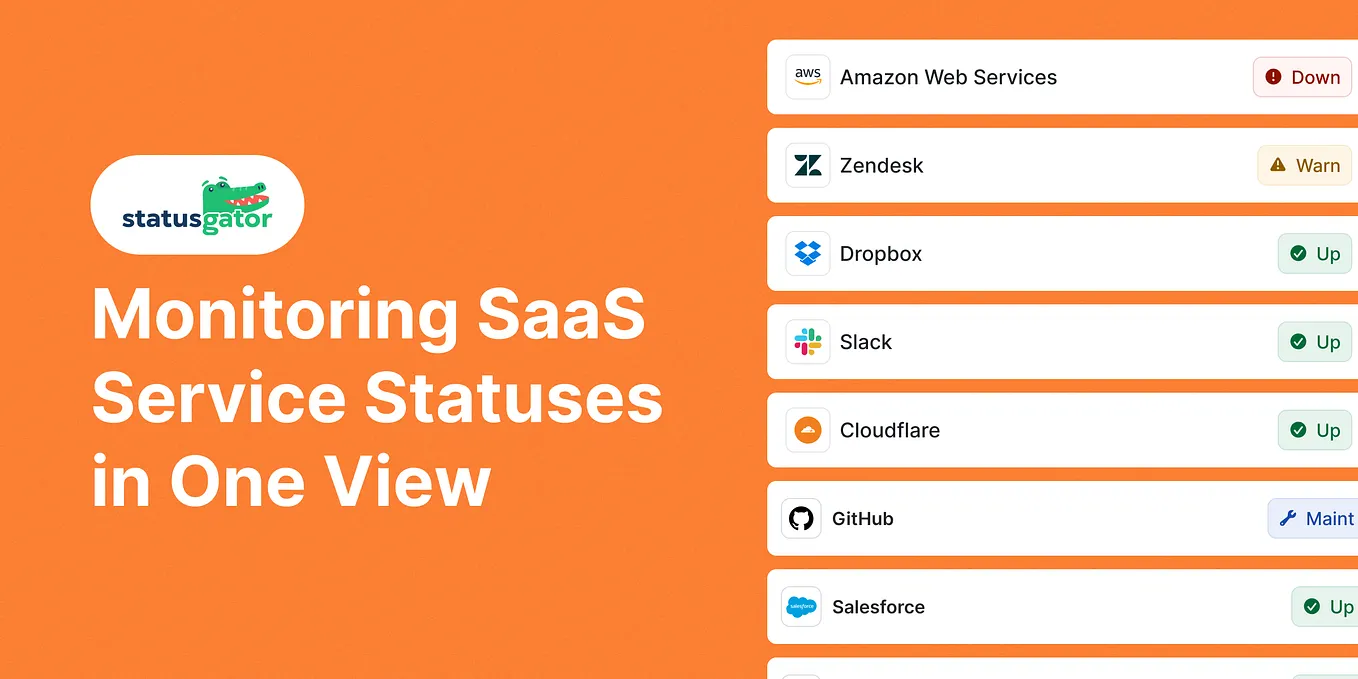
Task: Click the Salesforce cloud logo icon
Action: click(x=801, y=606)
